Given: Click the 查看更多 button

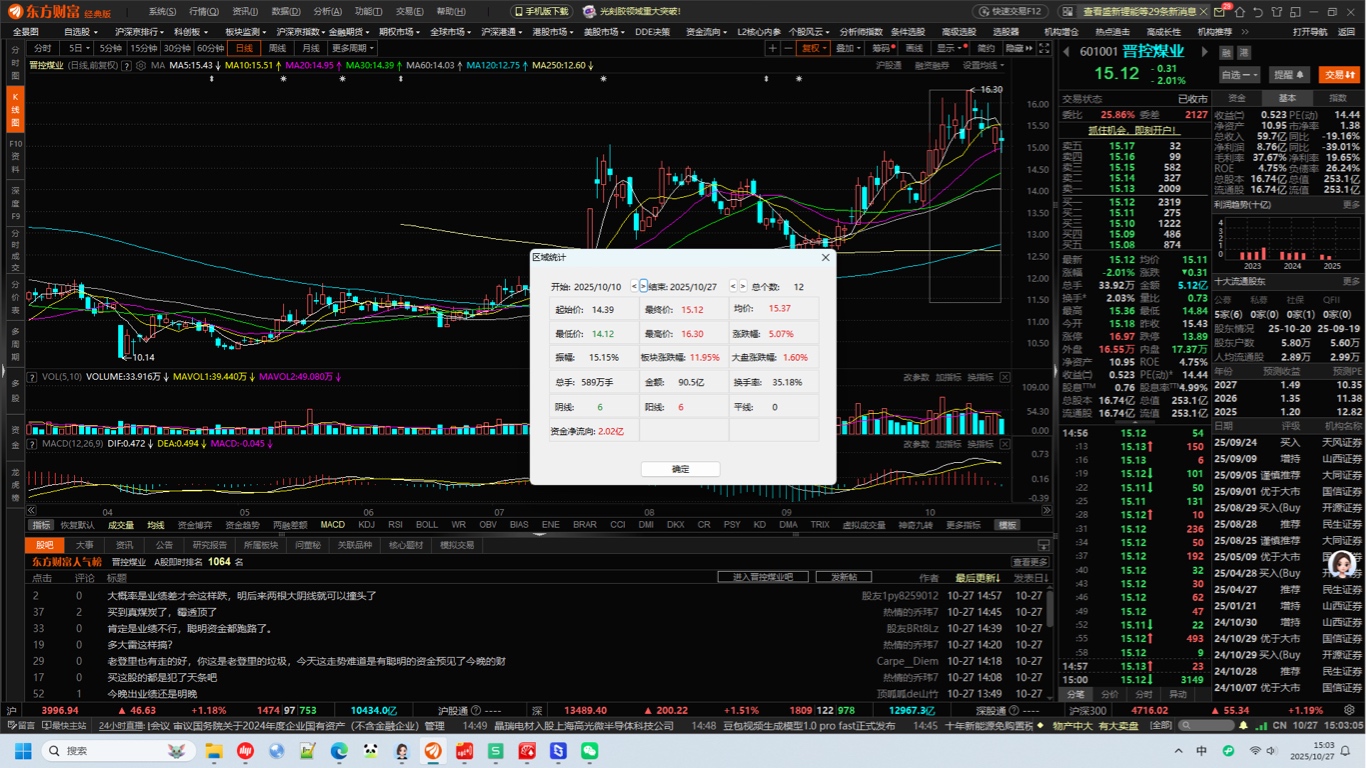Looking at the screenshot, I should coord(1030,562).
